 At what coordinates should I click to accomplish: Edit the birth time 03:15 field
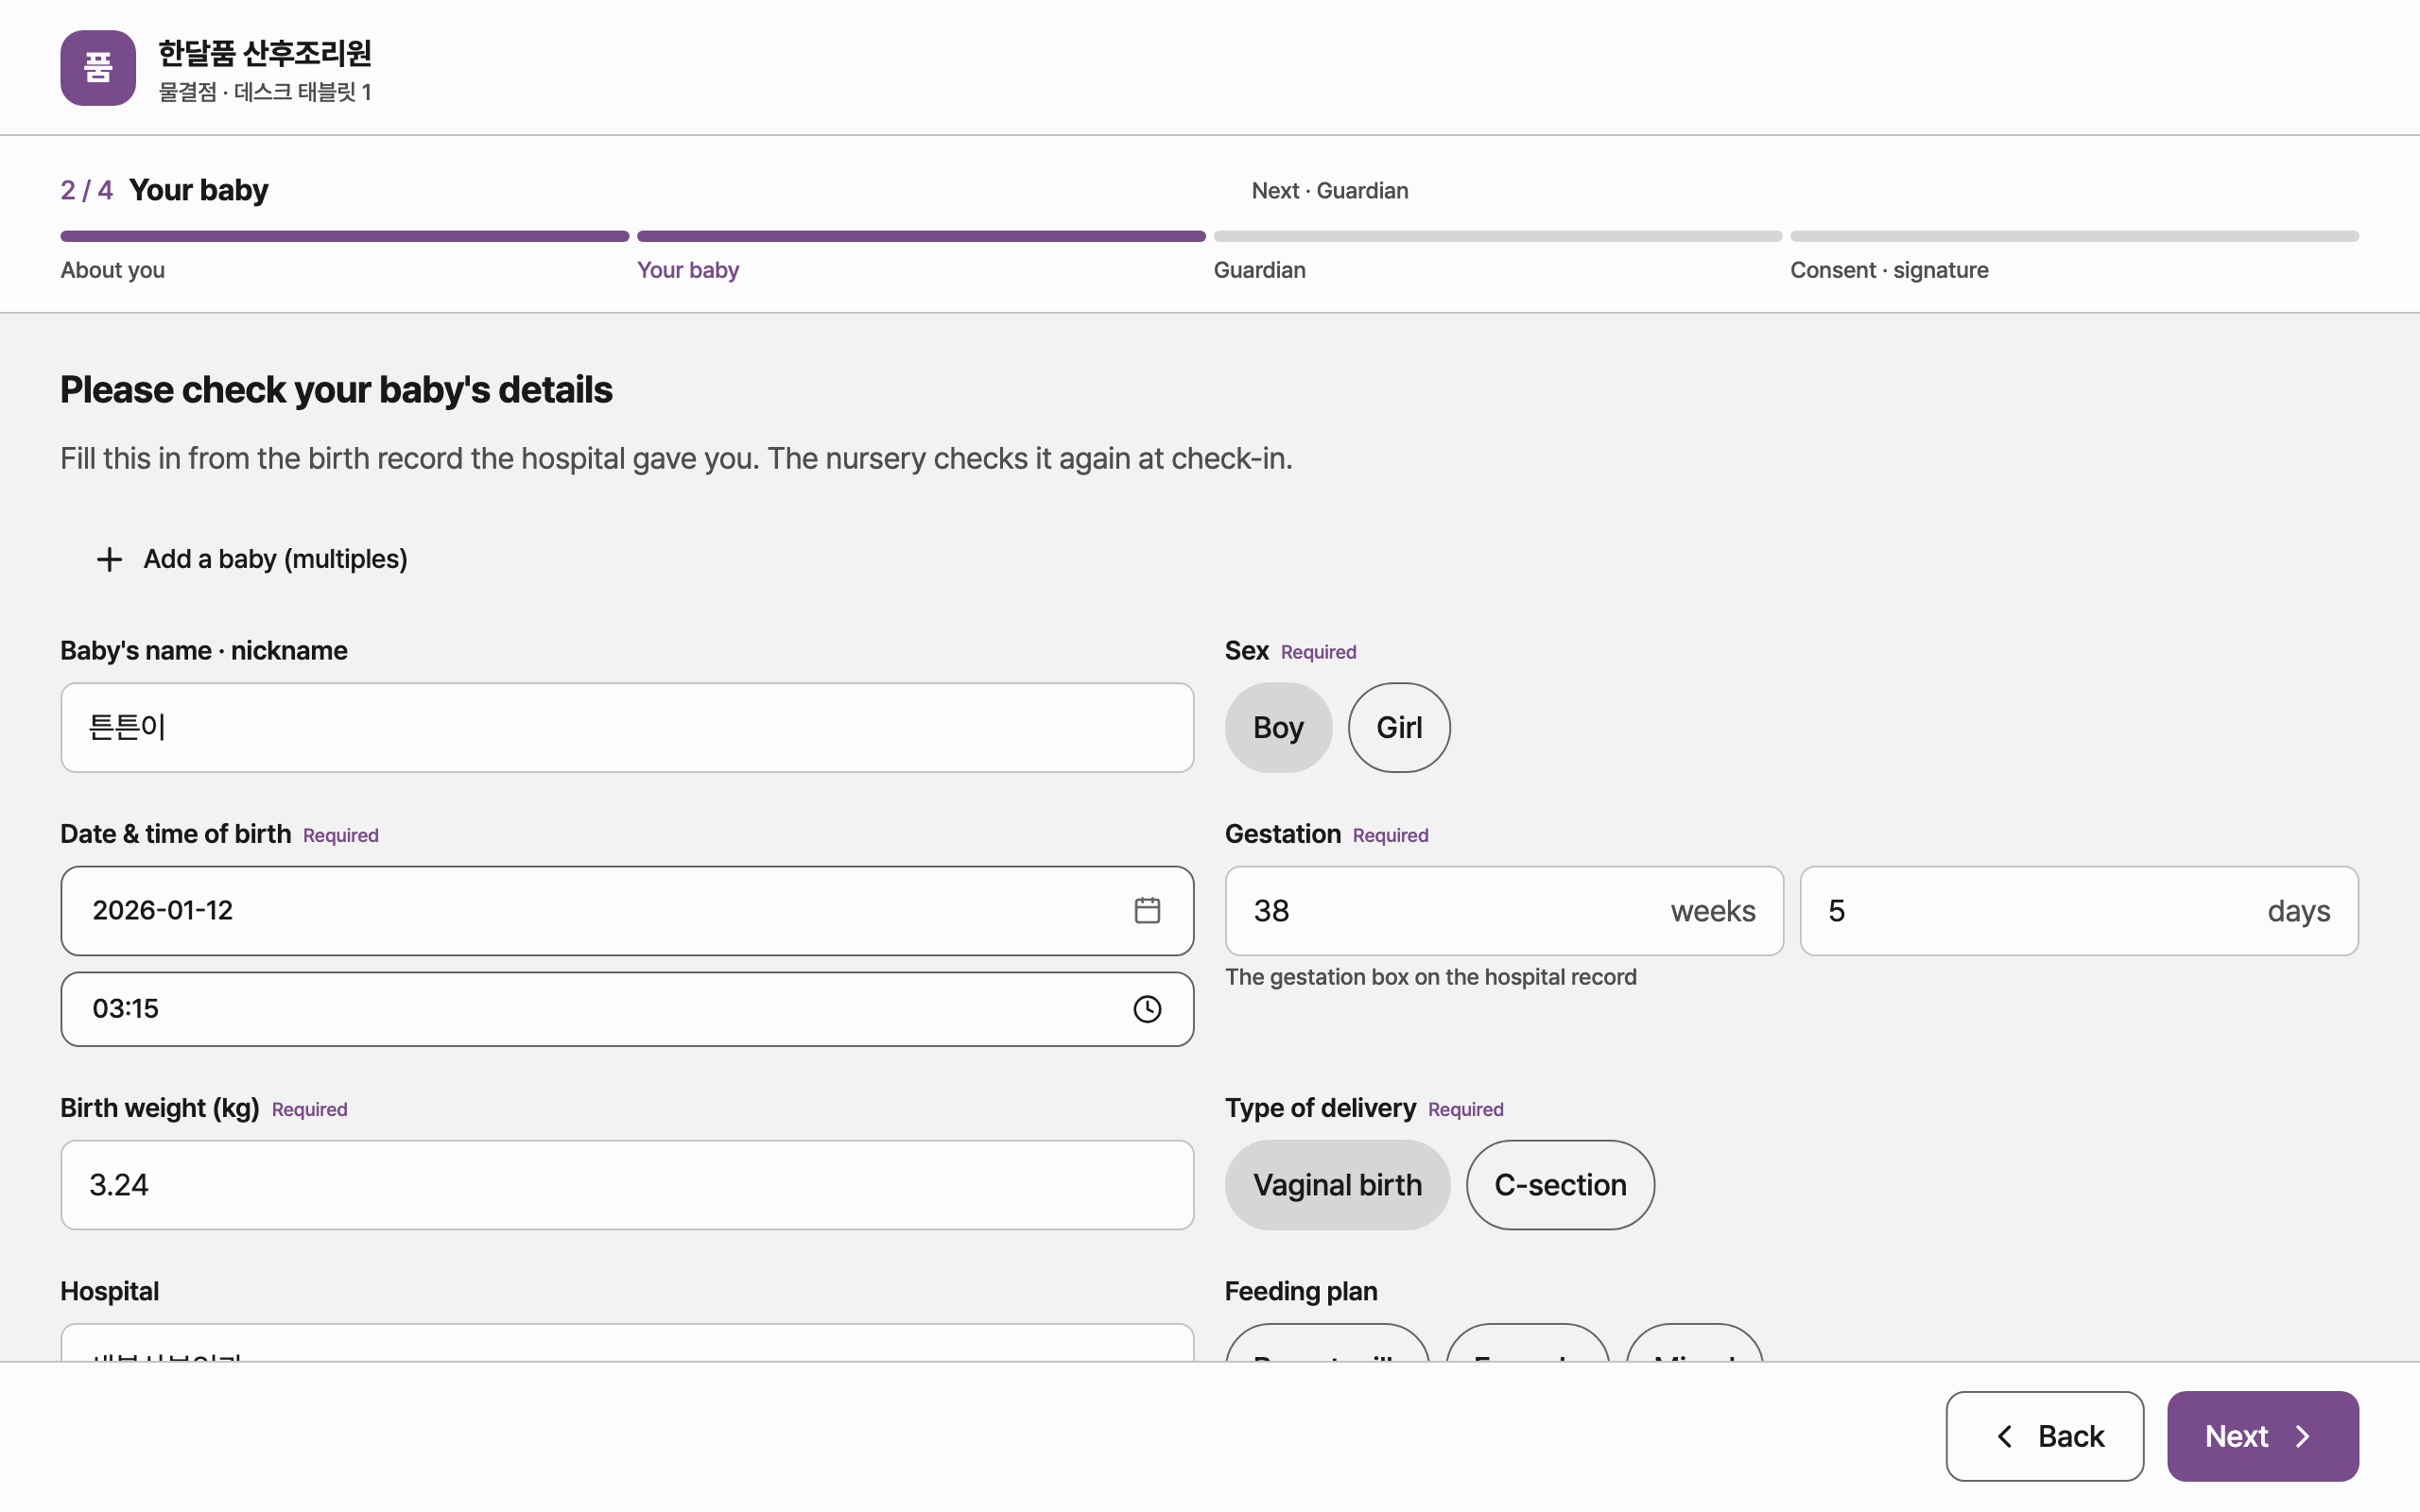click(x=627, y=1009)
